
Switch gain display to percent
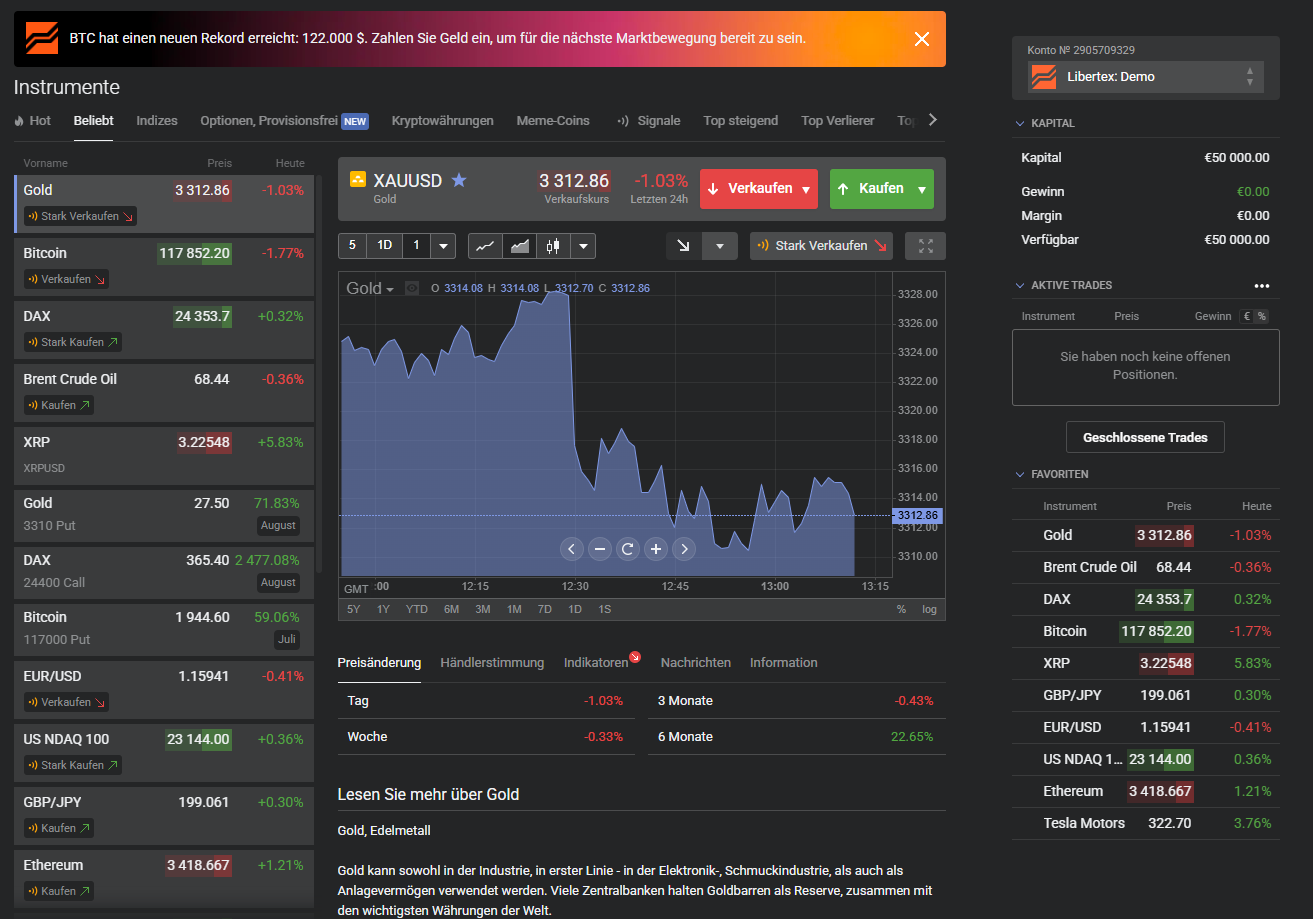pyautogui.click(x=1261, y=316)
